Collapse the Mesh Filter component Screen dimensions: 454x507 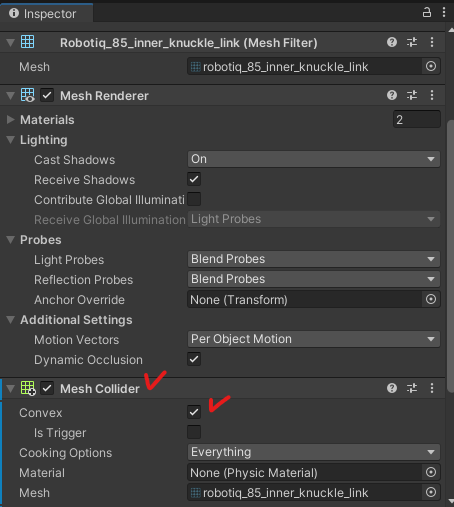click(10, 42)
